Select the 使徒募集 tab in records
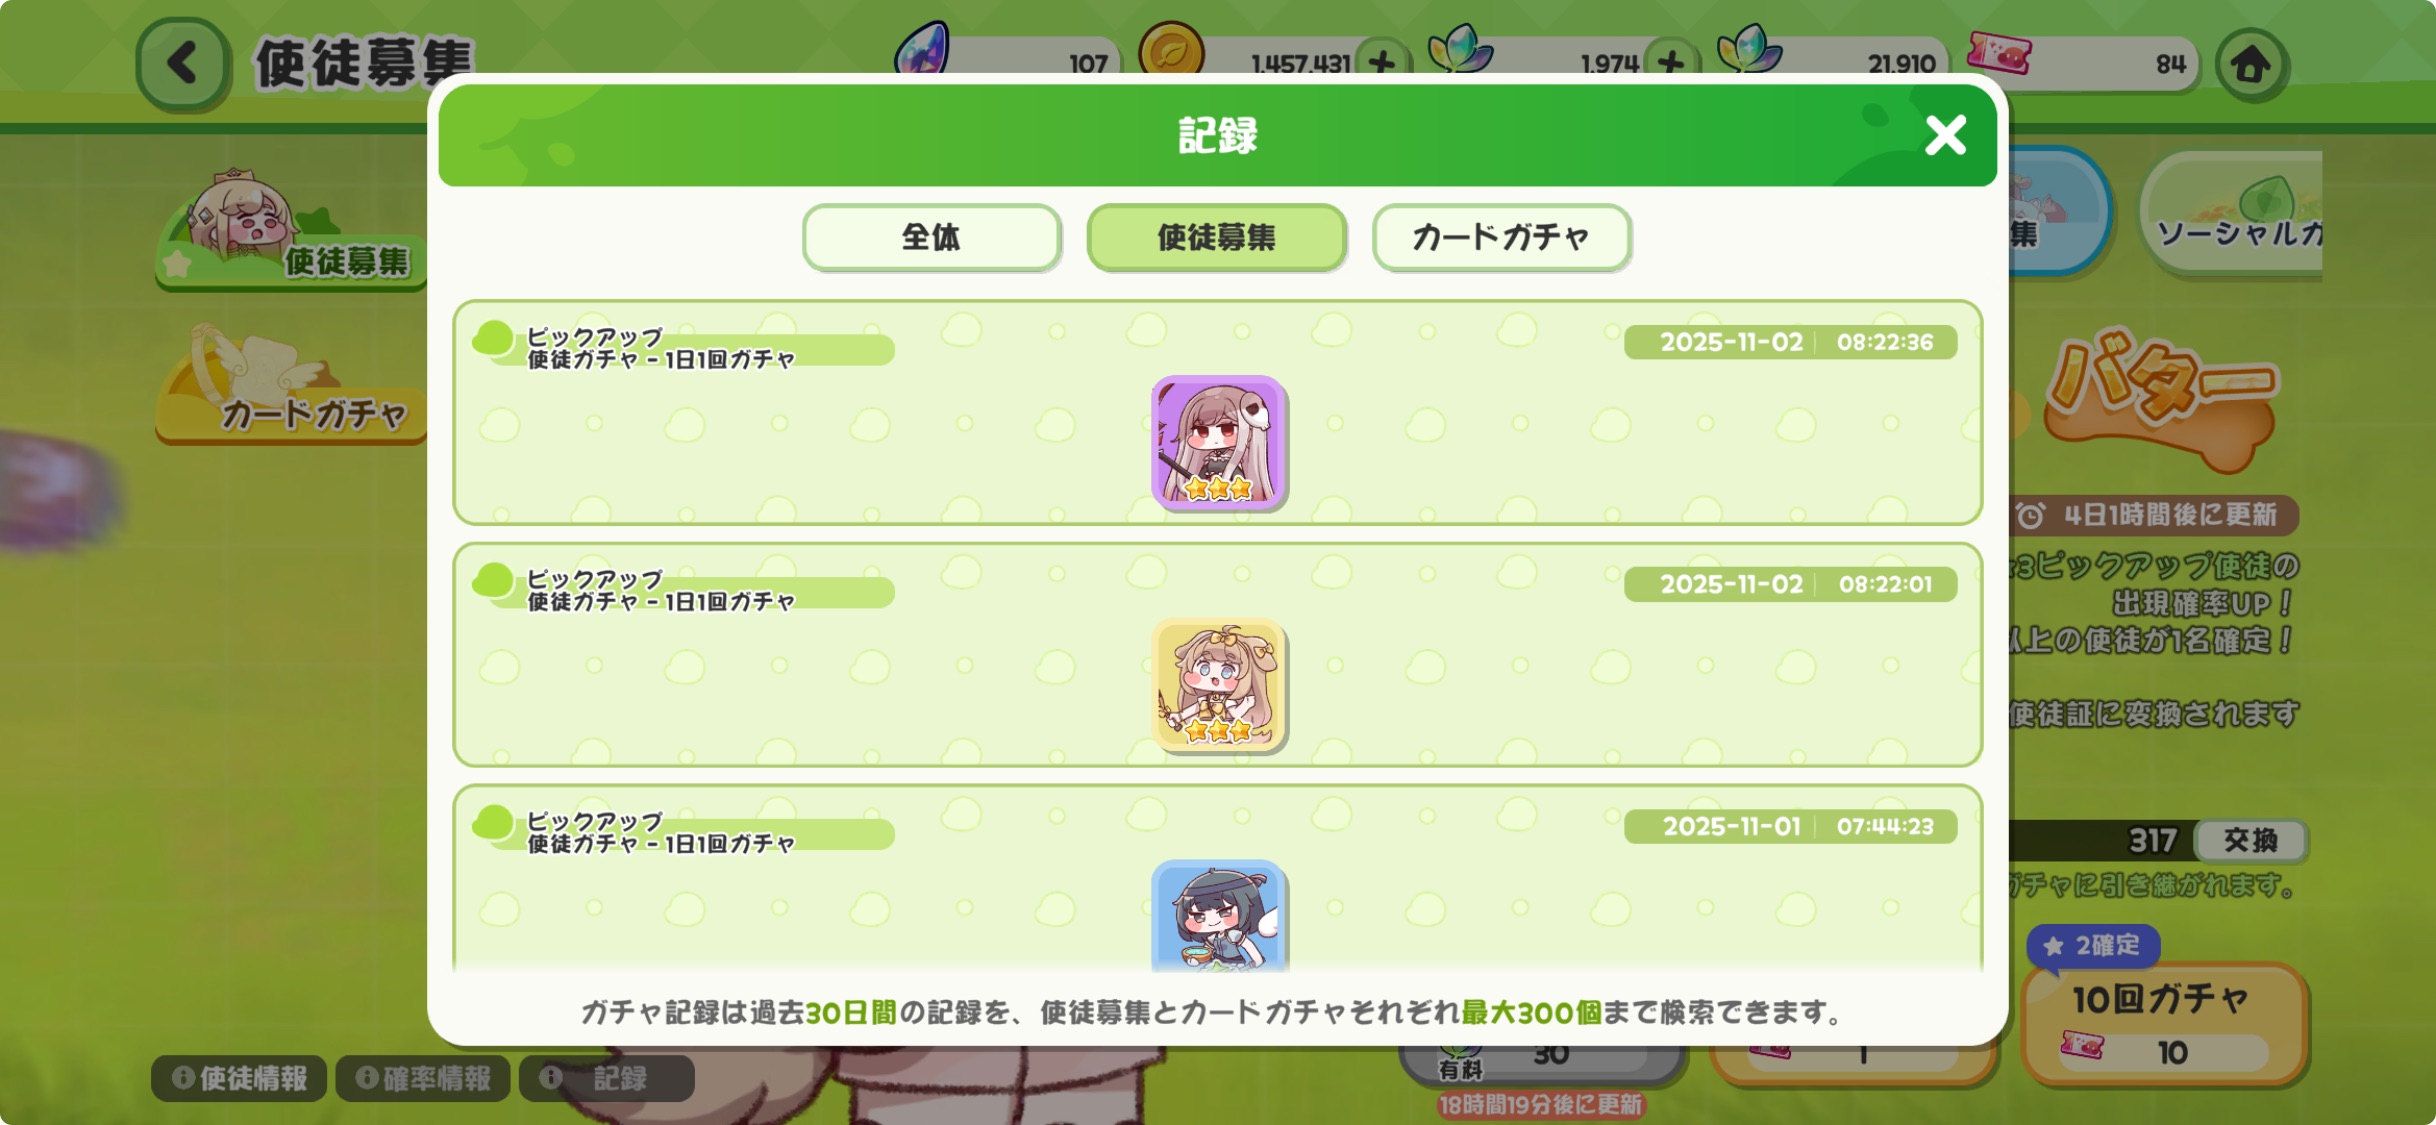 click(1216, 237)
